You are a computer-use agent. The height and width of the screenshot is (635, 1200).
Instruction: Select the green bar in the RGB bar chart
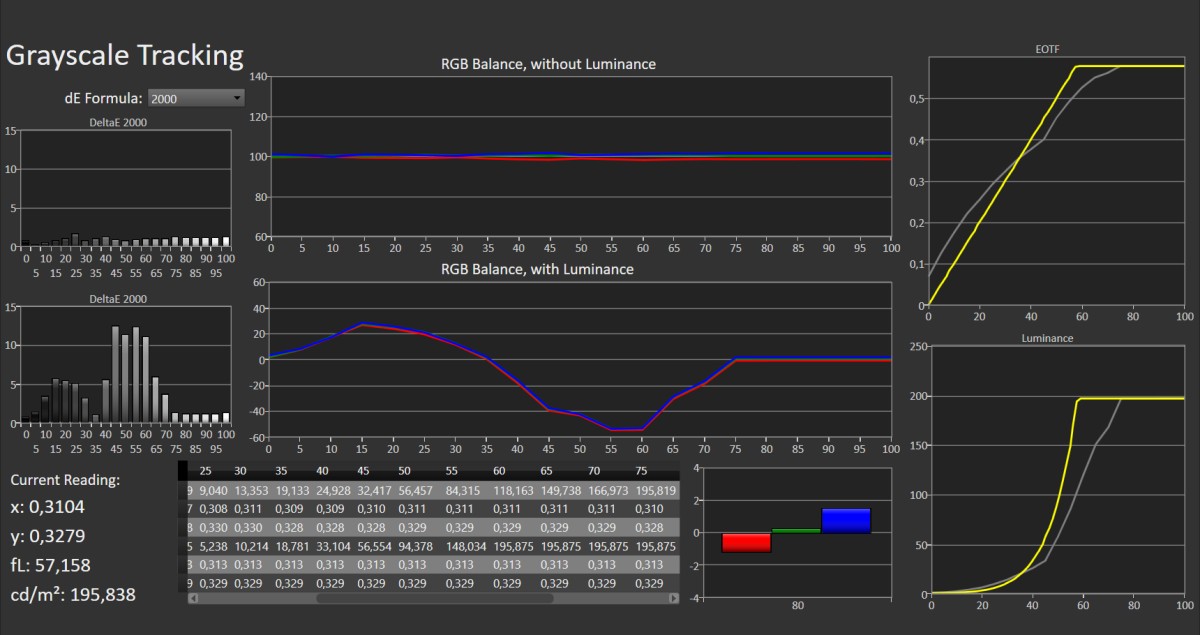(796, 530)
